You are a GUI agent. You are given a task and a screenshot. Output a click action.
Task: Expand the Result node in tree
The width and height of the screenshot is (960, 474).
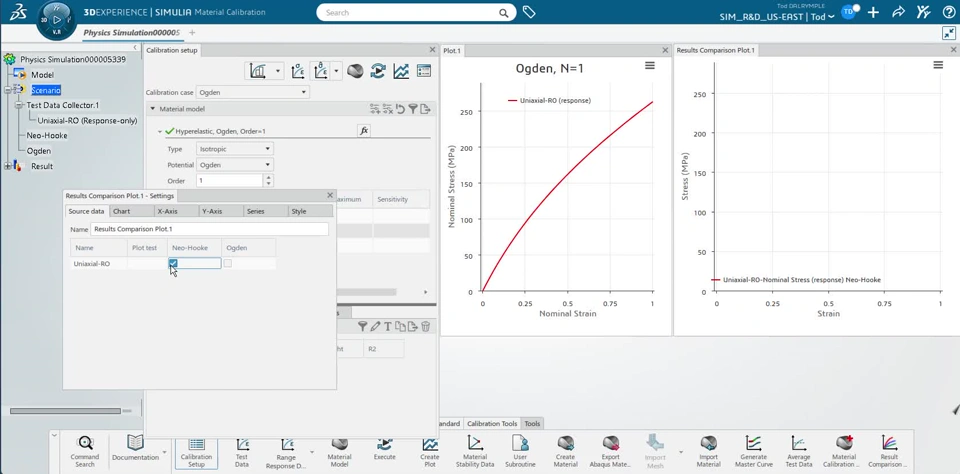point(8,166)
